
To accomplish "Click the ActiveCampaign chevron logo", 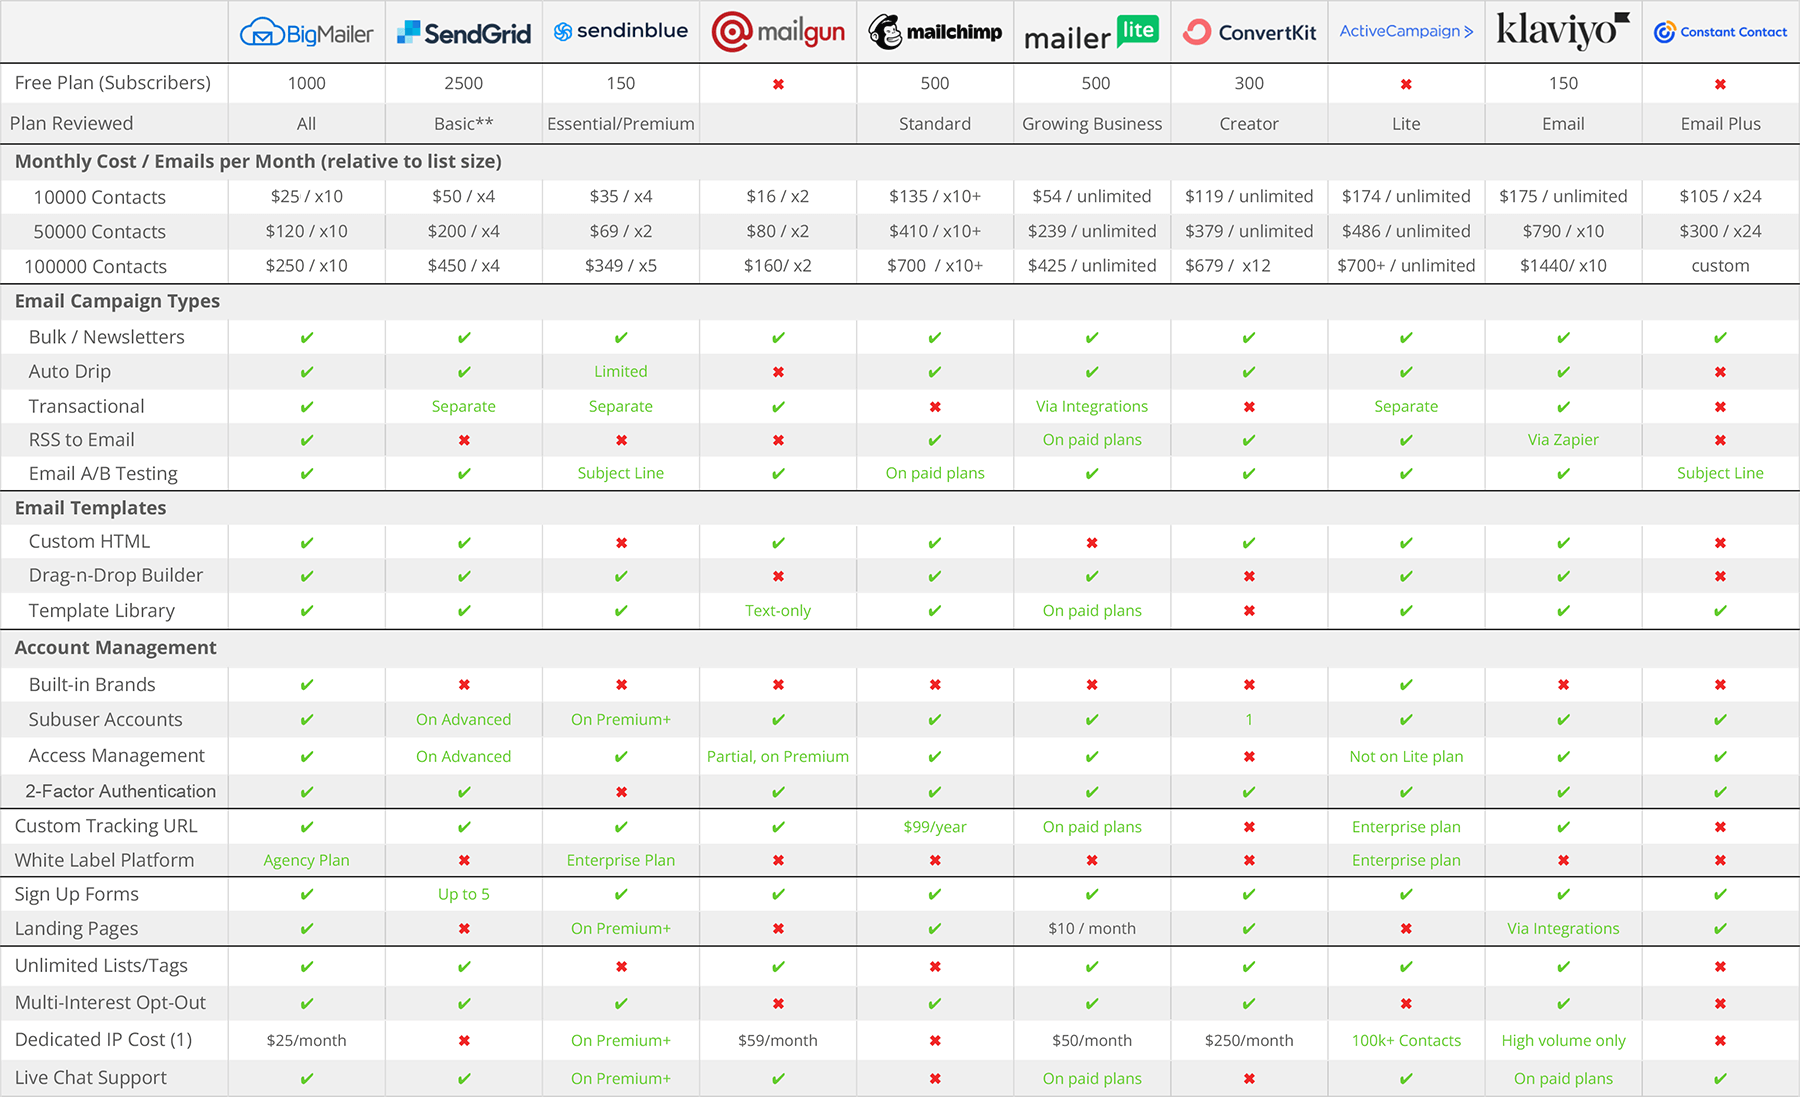I will coord(1405,31).
